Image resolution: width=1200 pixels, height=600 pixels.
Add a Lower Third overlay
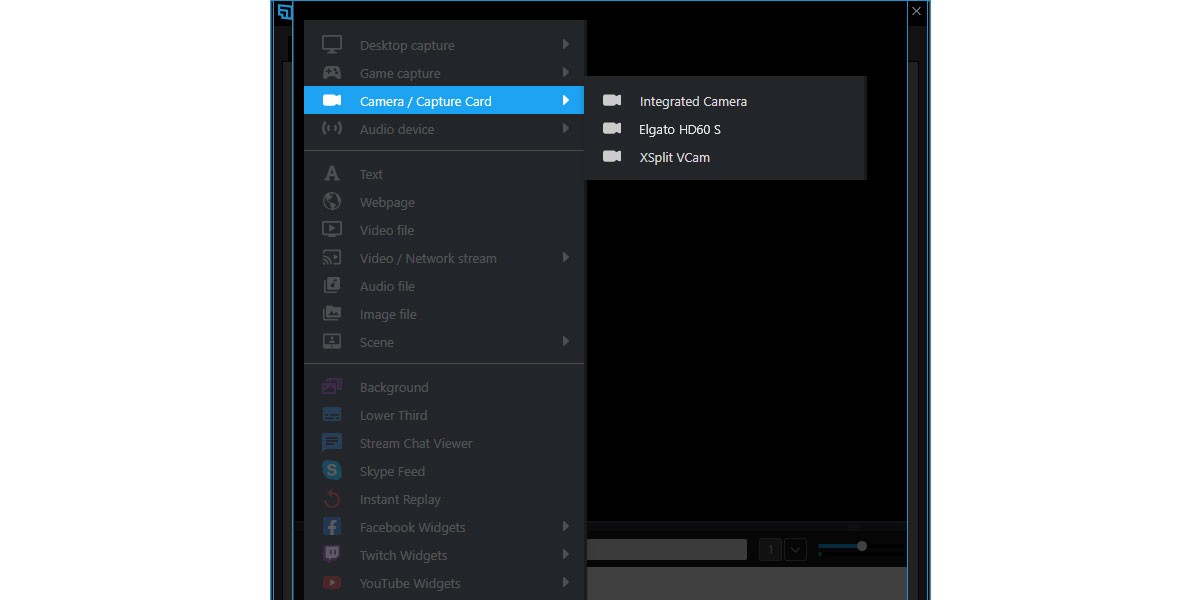click(x=393, y=414)
